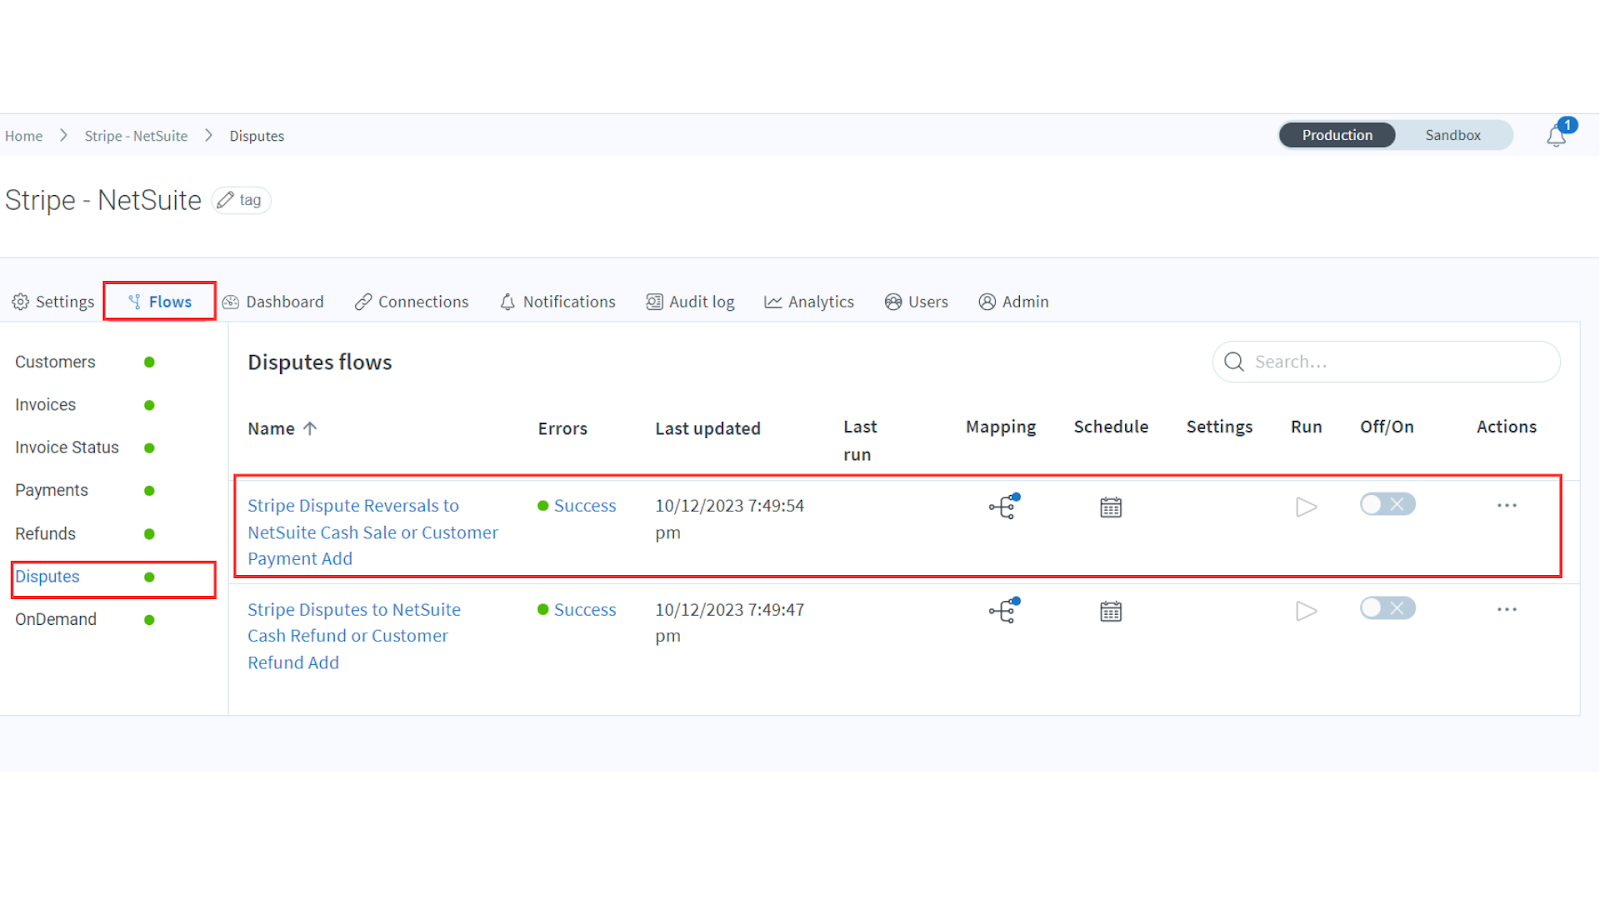Select Payments flow group

(51, 491)
